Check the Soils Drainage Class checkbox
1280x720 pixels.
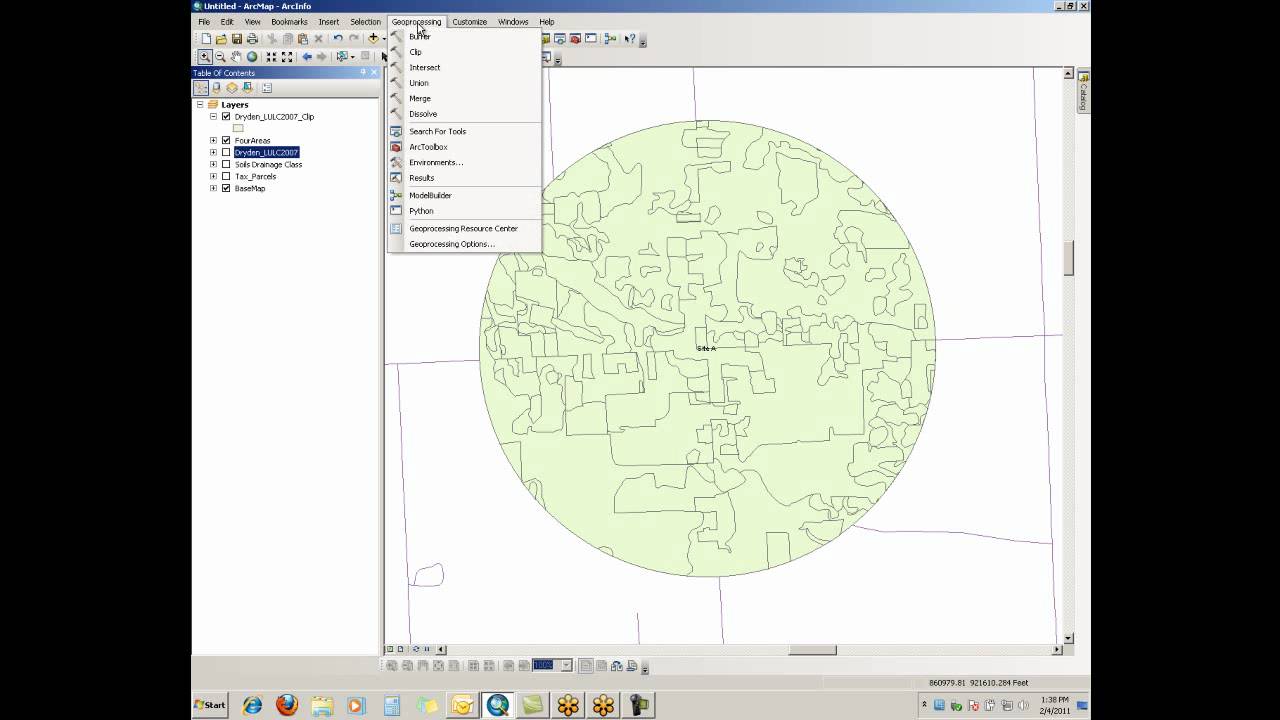pyautogui.click(x=226, y=164)
